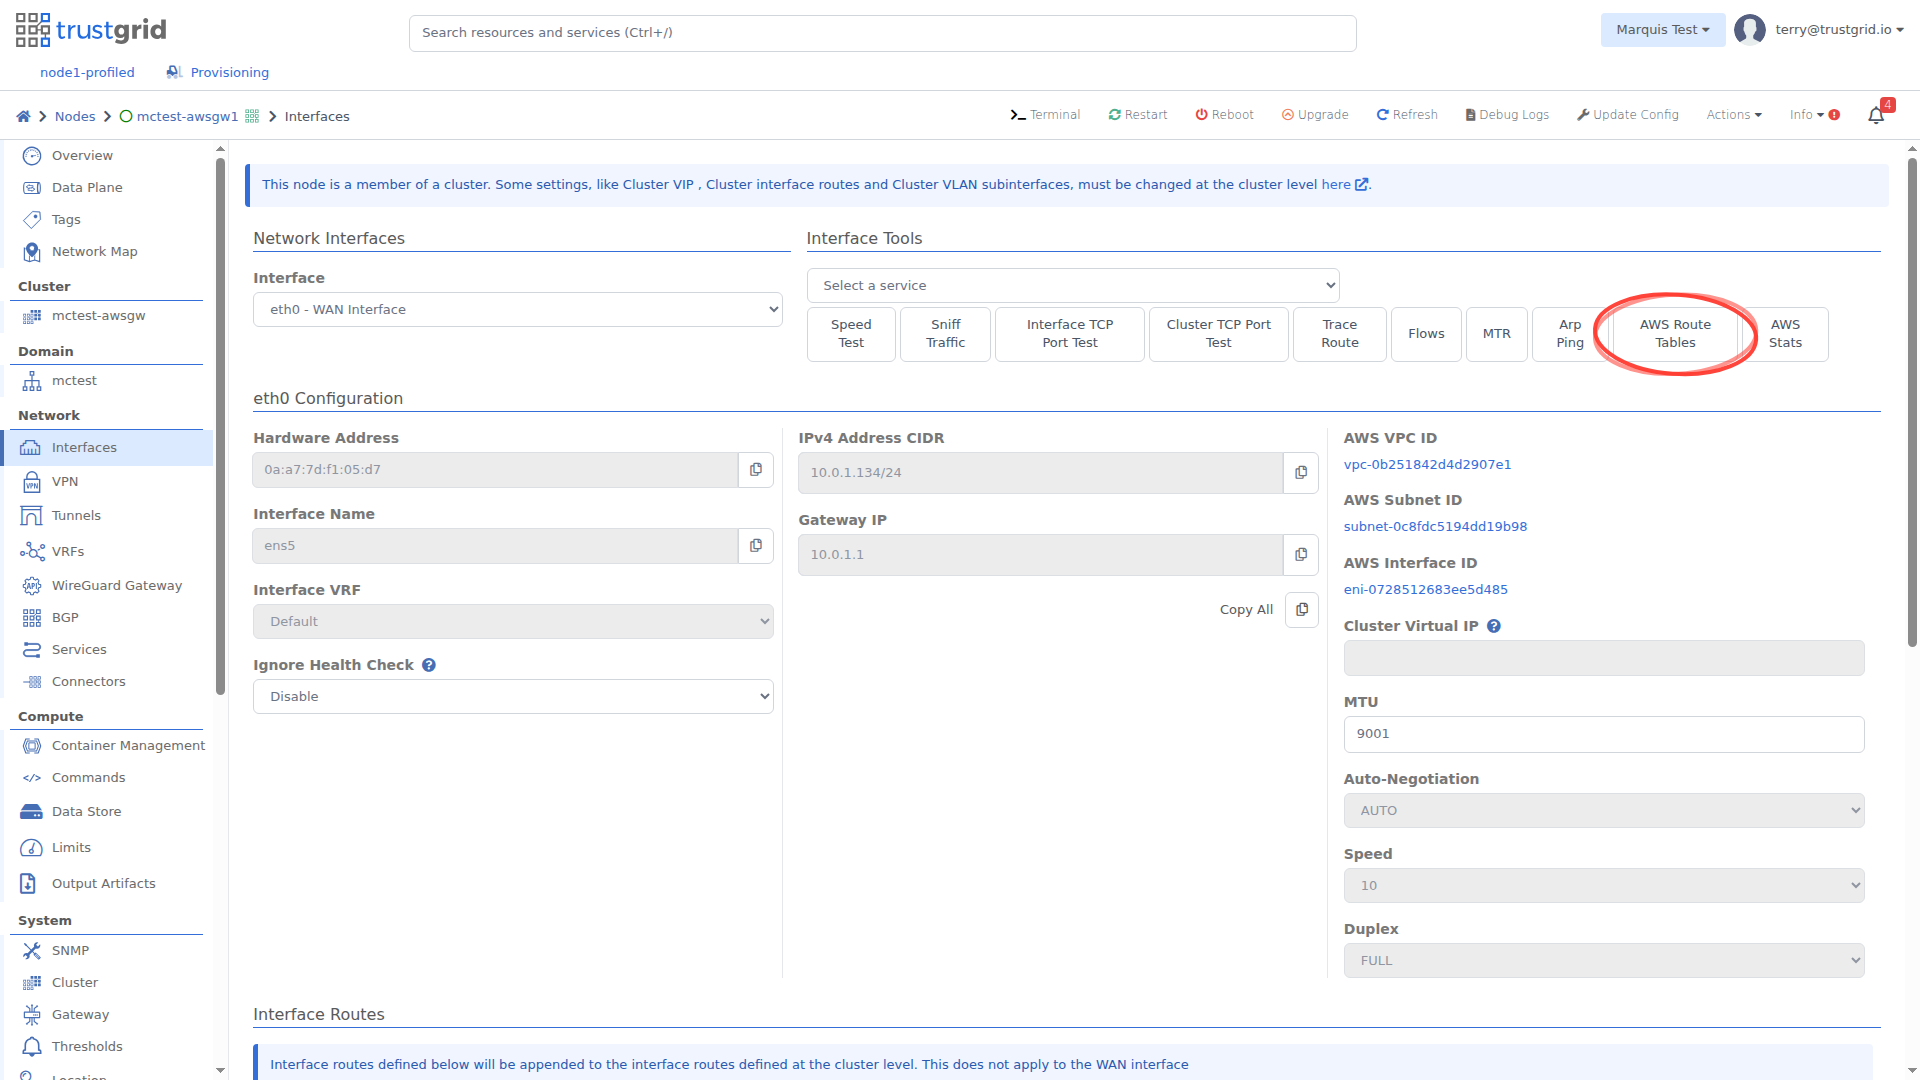Click the AWS Route Tables button
Screen dimensions: 1920x1080
(x=1675, y=334)
